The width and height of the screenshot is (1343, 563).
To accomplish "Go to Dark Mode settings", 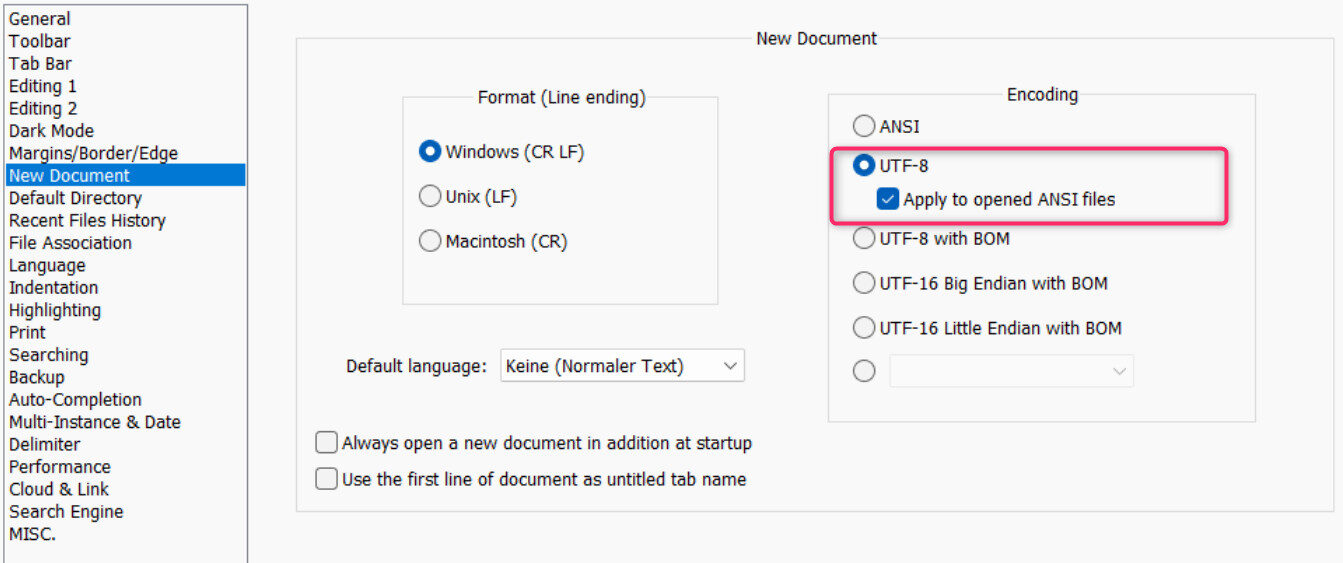I will click(x=51, y=131).
